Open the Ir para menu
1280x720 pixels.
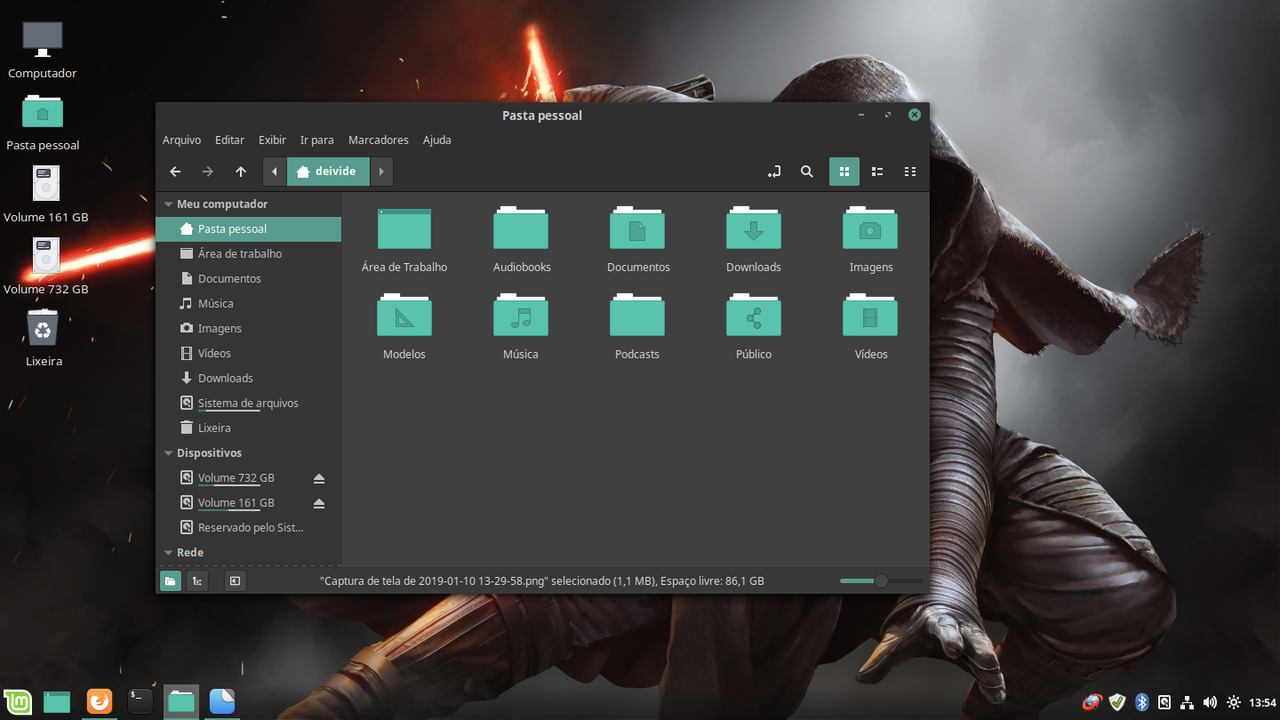point(317,140)
